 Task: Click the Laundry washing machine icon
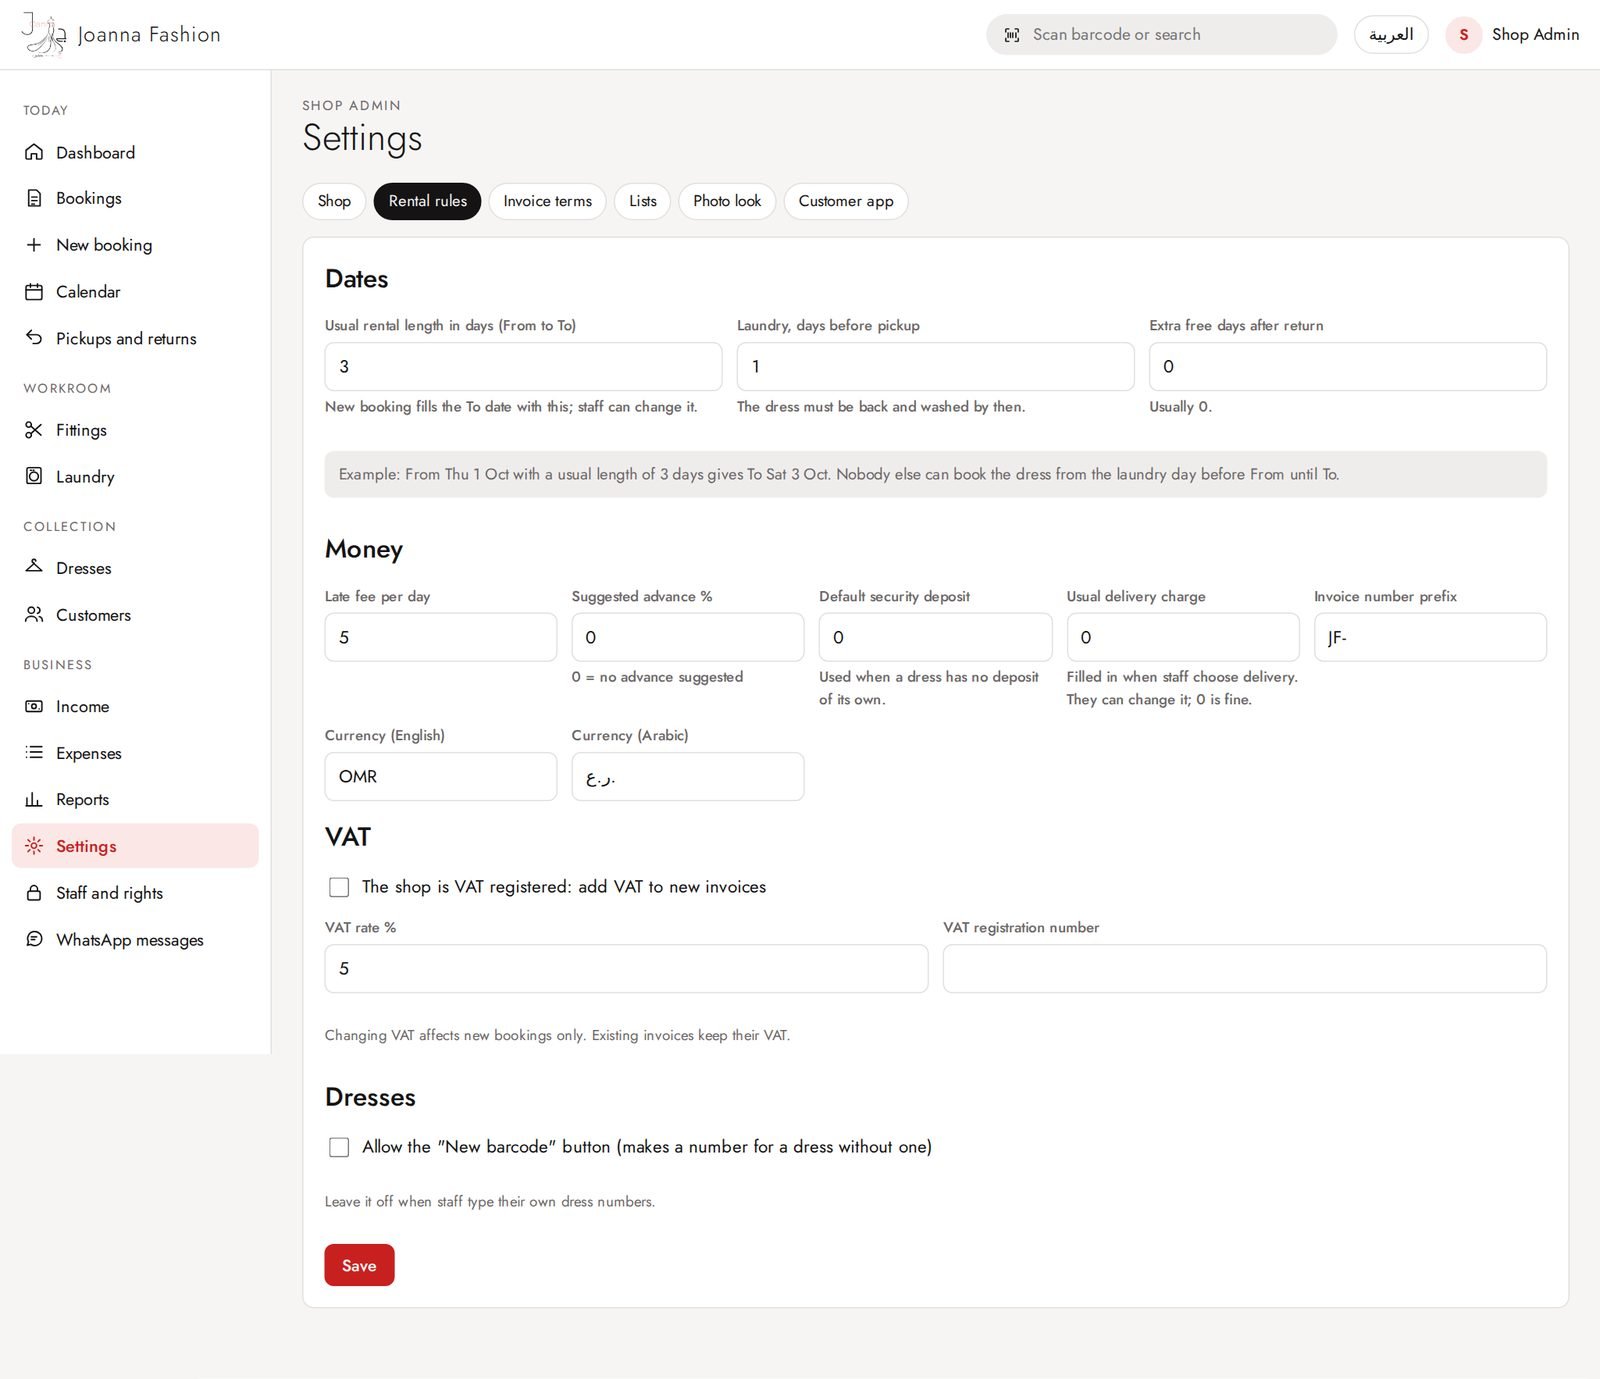34,476
